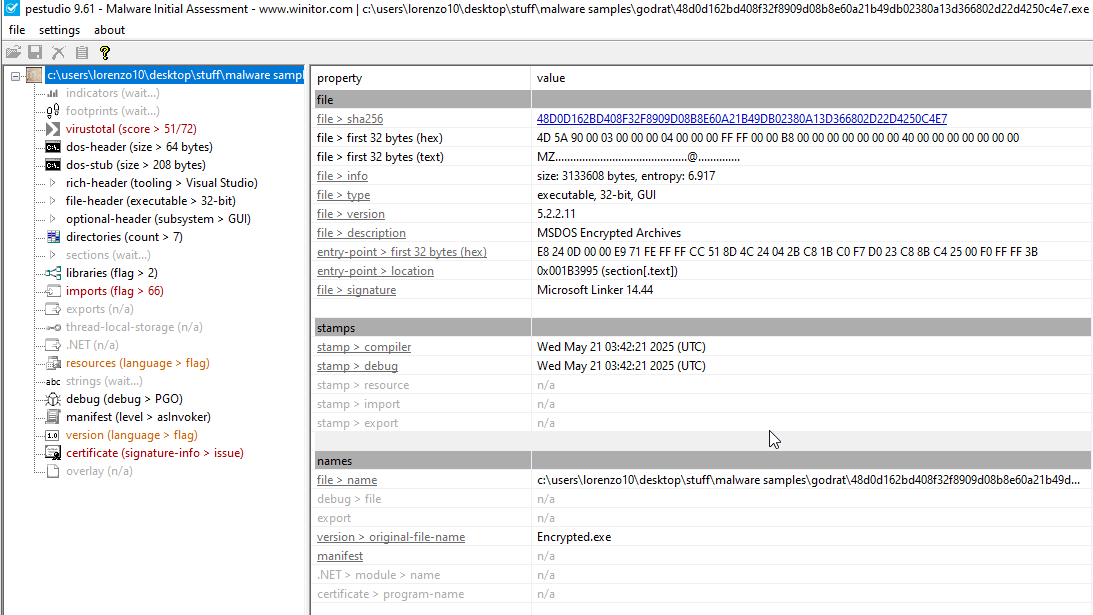1093x615 pixels.
Task: Select 'virustotal (score > 51/72)' tree item
Action: point(131,129)
